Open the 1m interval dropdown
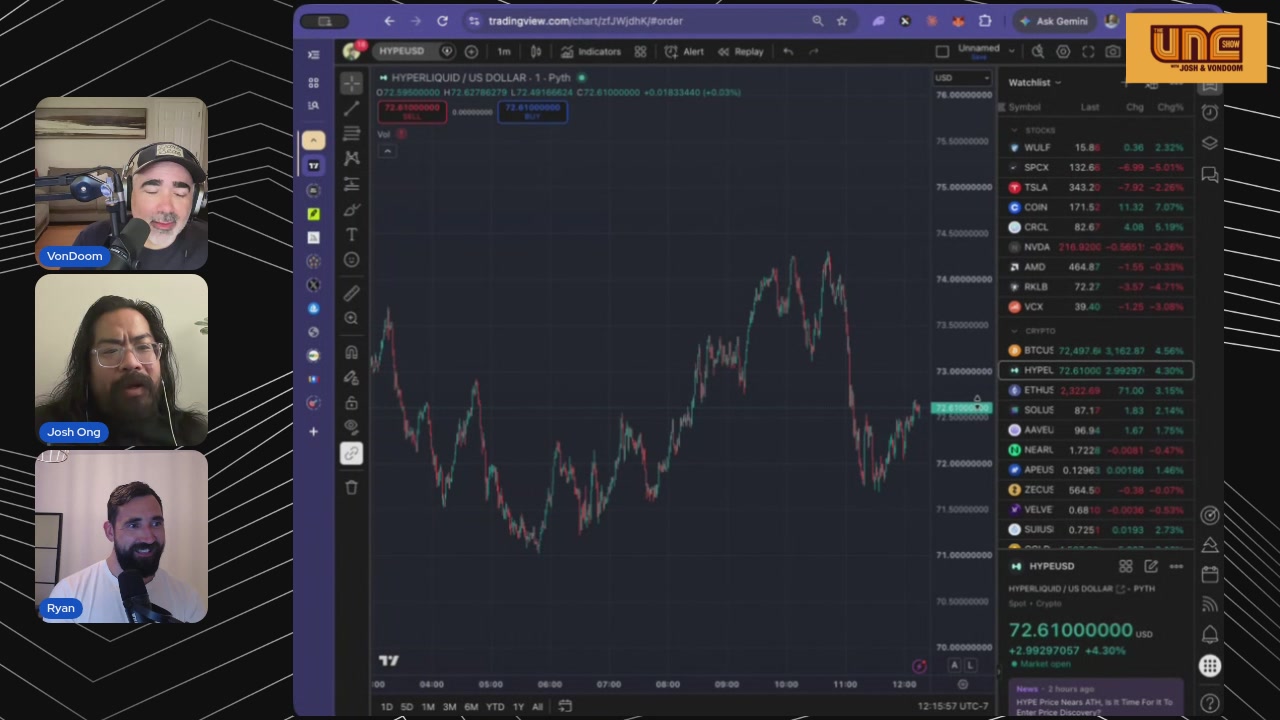The height and width of the screenshot is (720, 1280). point(504,51)
